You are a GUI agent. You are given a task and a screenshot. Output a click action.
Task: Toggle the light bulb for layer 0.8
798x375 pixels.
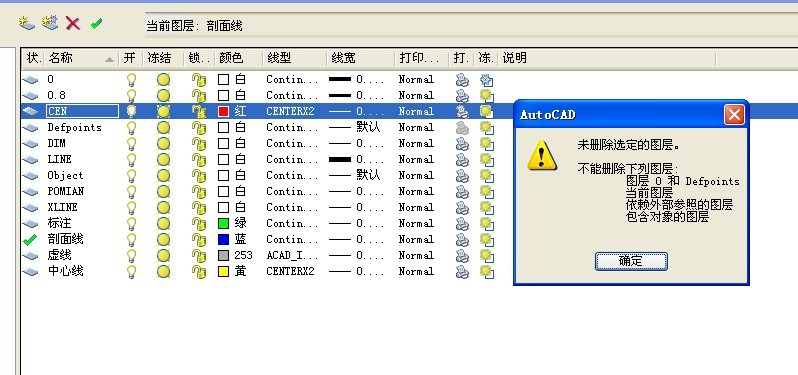131,95
